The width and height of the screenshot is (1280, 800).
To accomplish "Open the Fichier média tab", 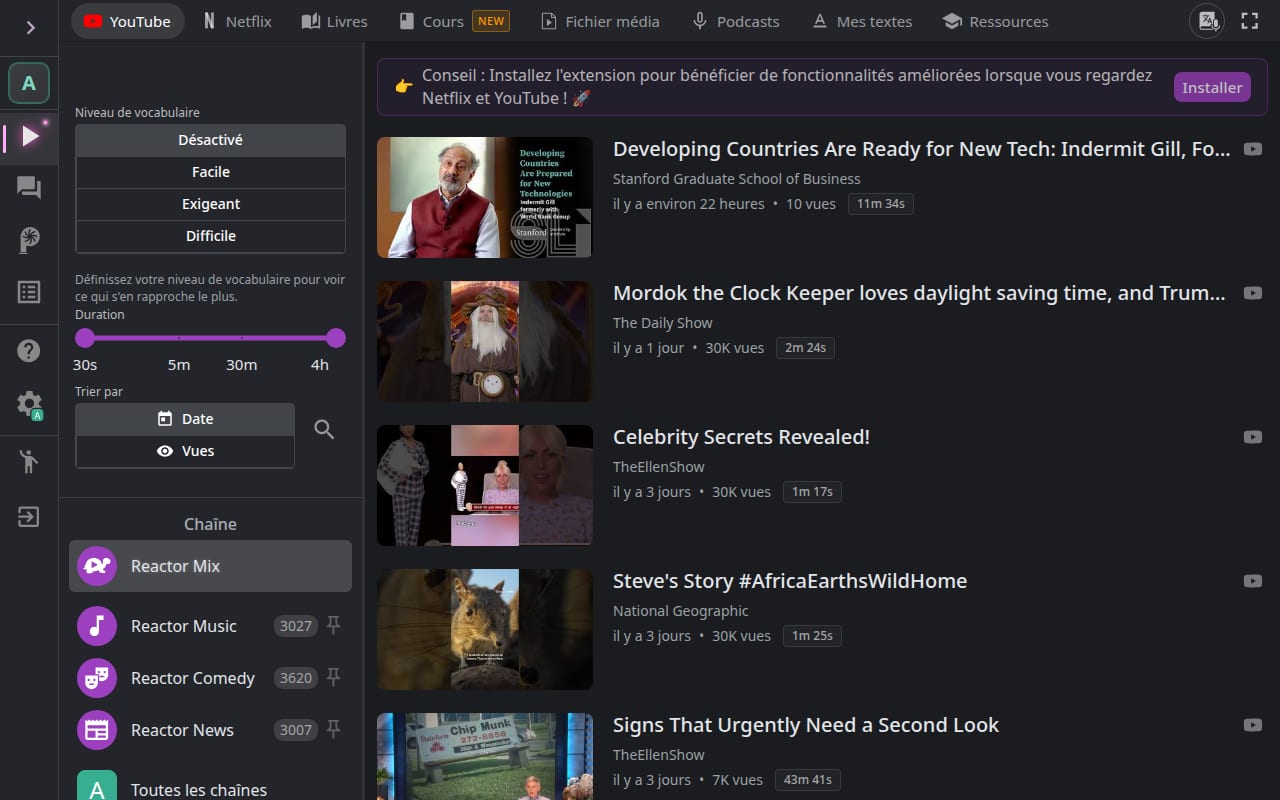I will (600, 21).
